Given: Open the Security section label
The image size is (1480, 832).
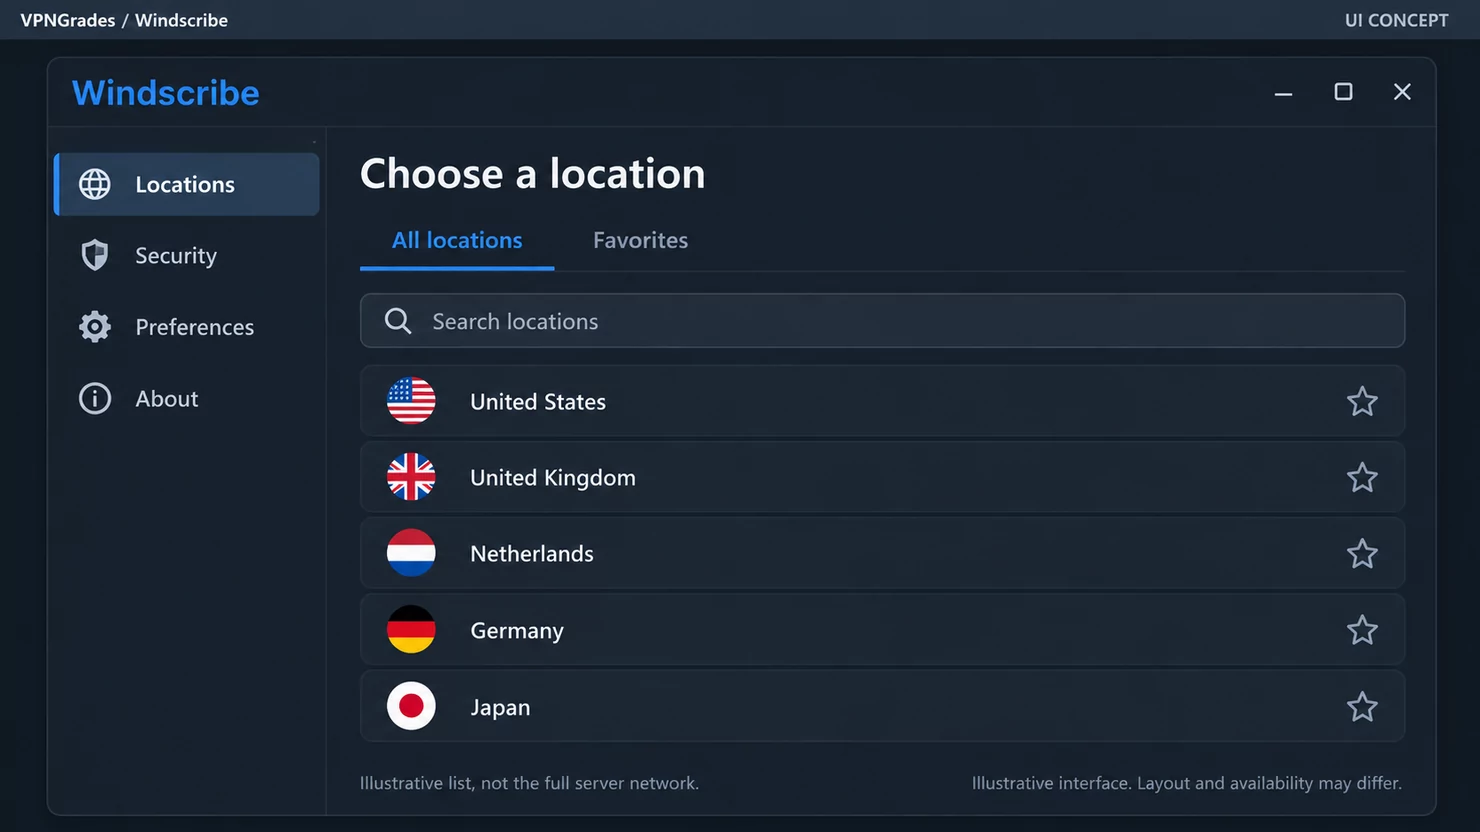Looking at the screenshot, I should [x=176, y=256].
